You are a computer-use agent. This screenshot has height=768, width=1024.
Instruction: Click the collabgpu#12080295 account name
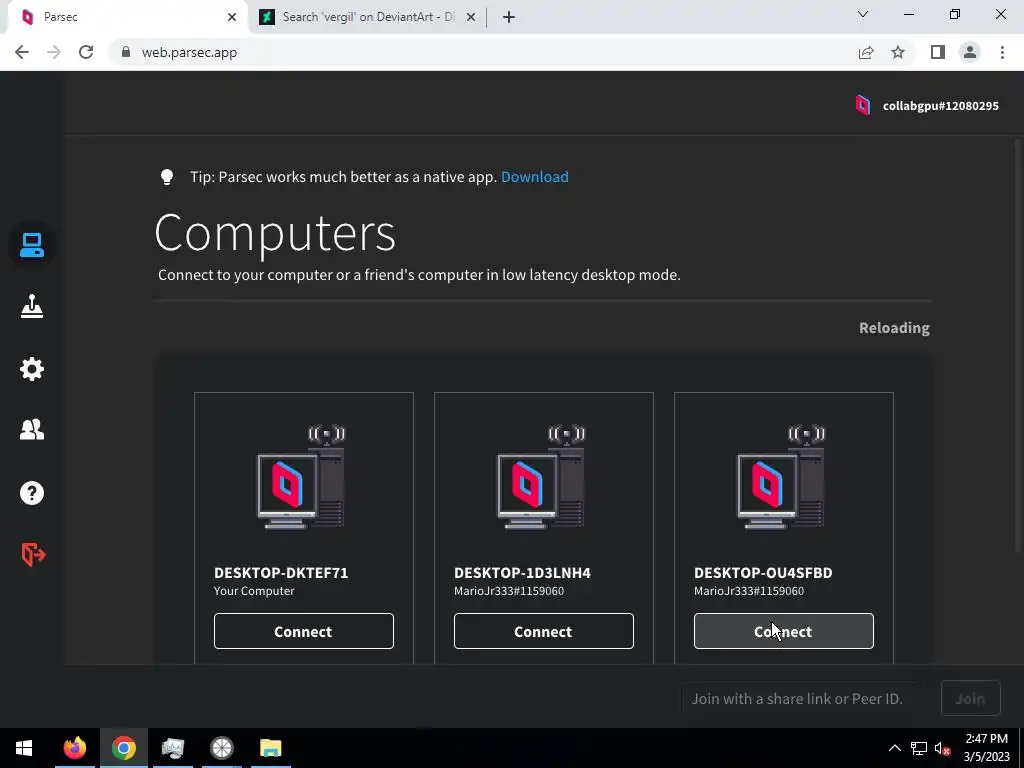(940, 106)
